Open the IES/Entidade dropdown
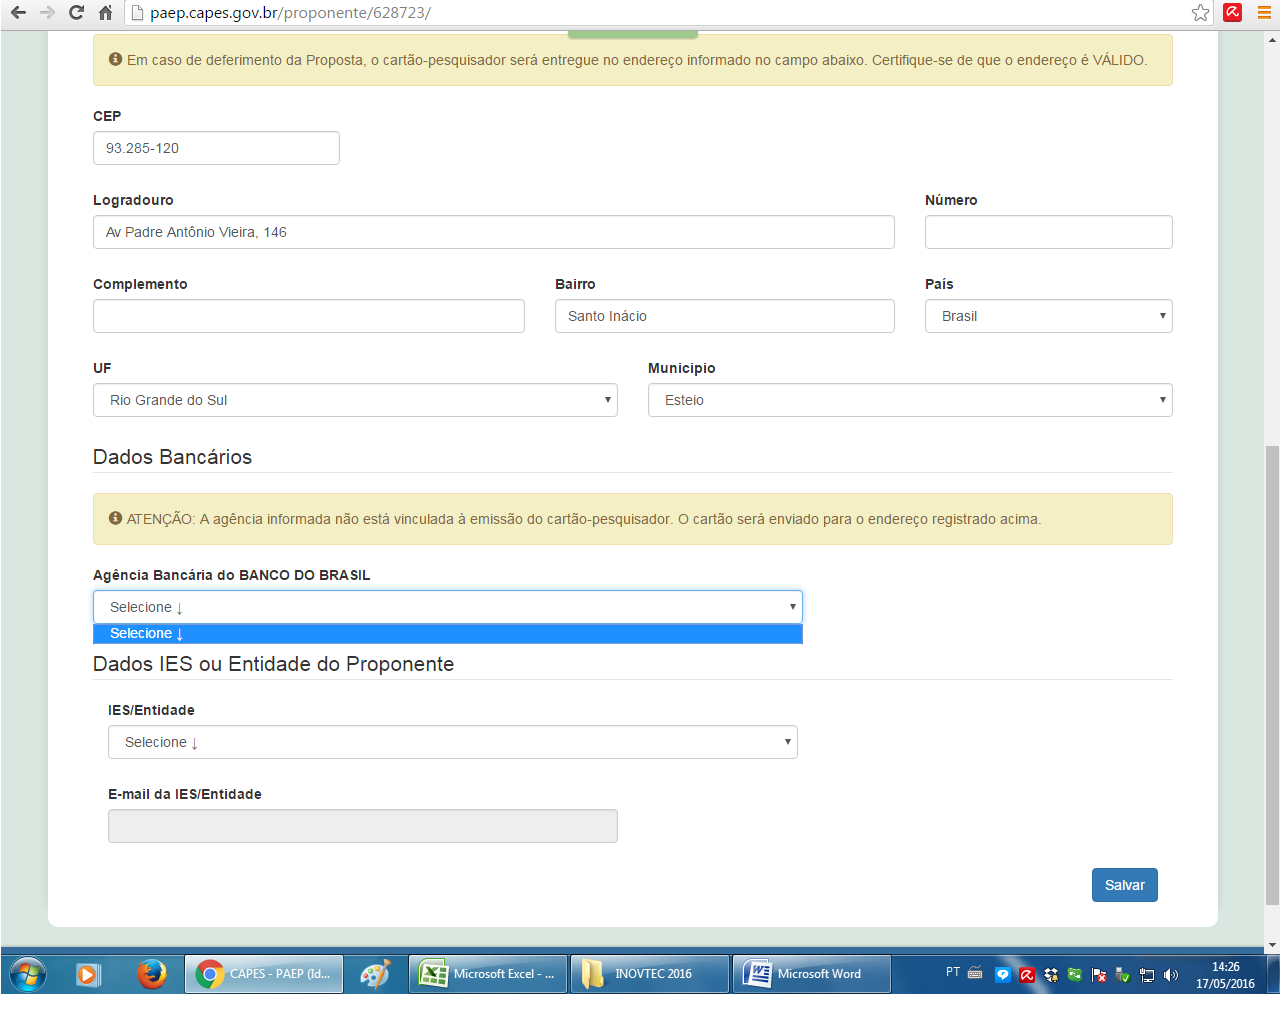This screenshot has width=1280, height=1024. 452,742
